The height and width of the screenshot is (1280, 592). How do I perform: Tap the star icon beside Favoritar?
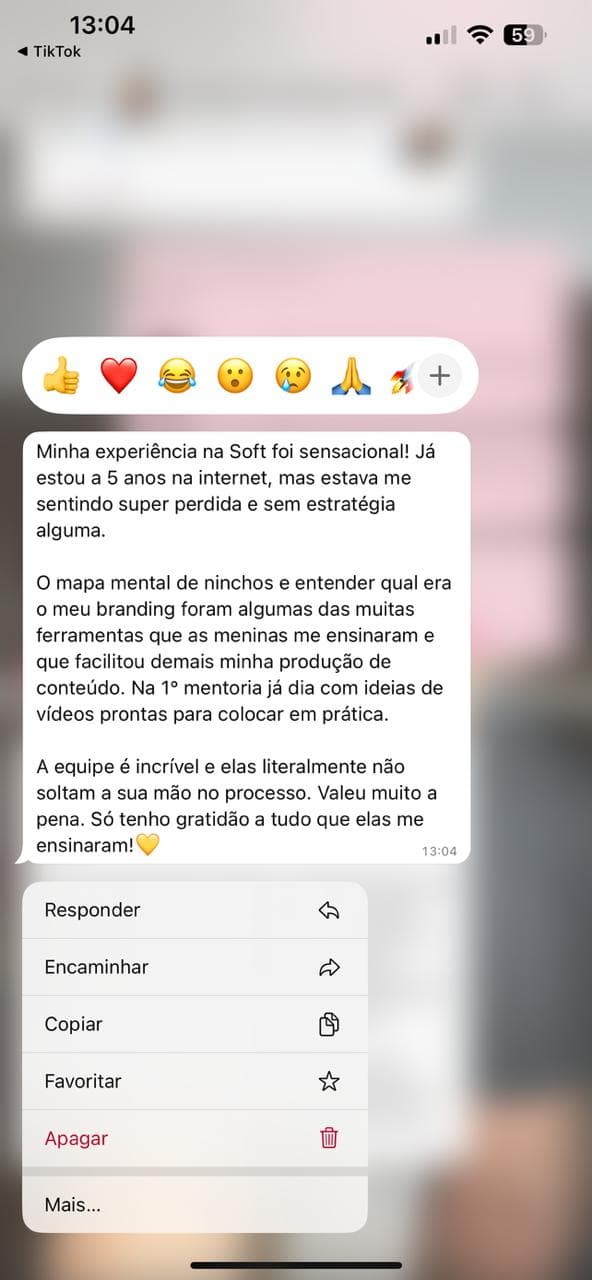point(329,1081)
